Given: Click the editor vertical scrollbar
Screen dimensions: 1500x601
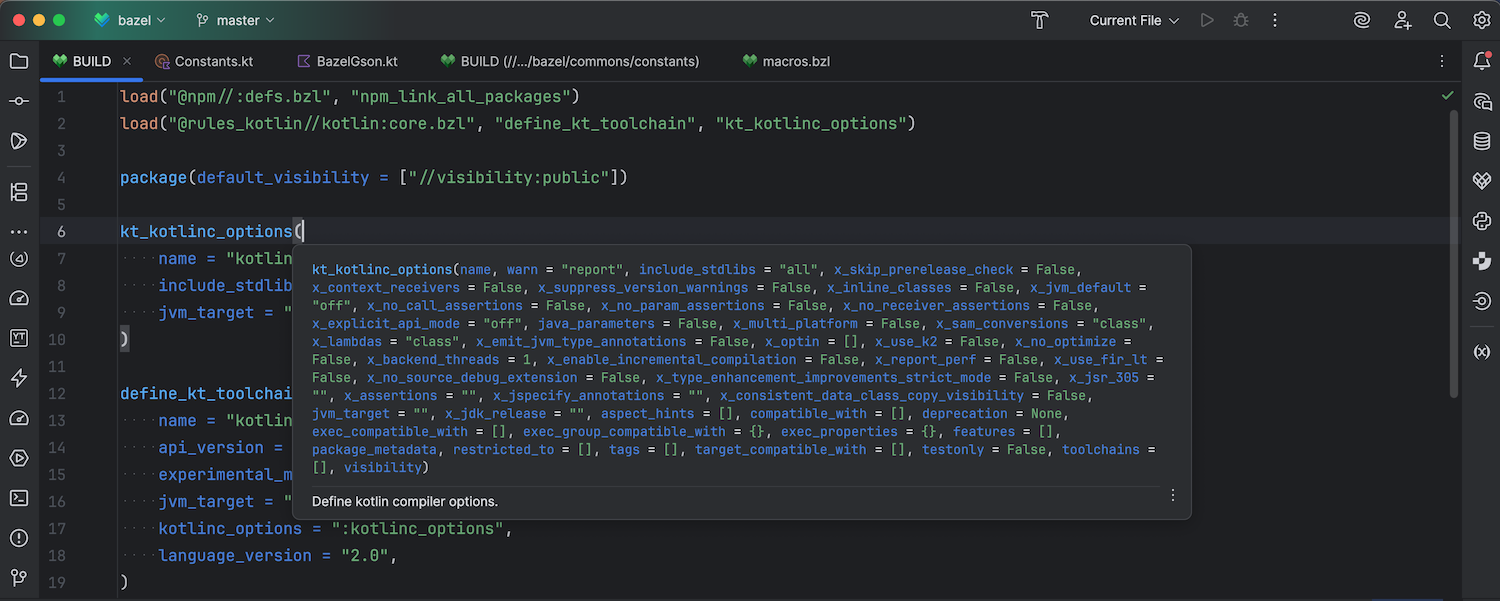Looking at the screenshot, I should [1454, 253].
